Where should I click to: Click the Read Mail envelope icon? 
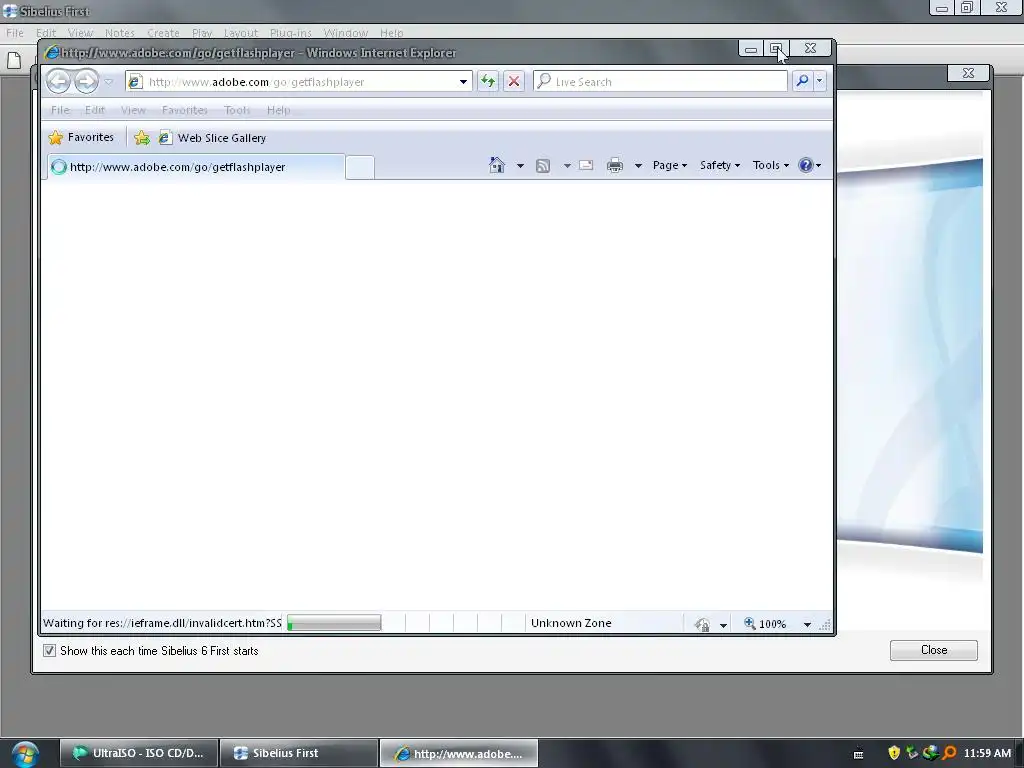(586, 165)
